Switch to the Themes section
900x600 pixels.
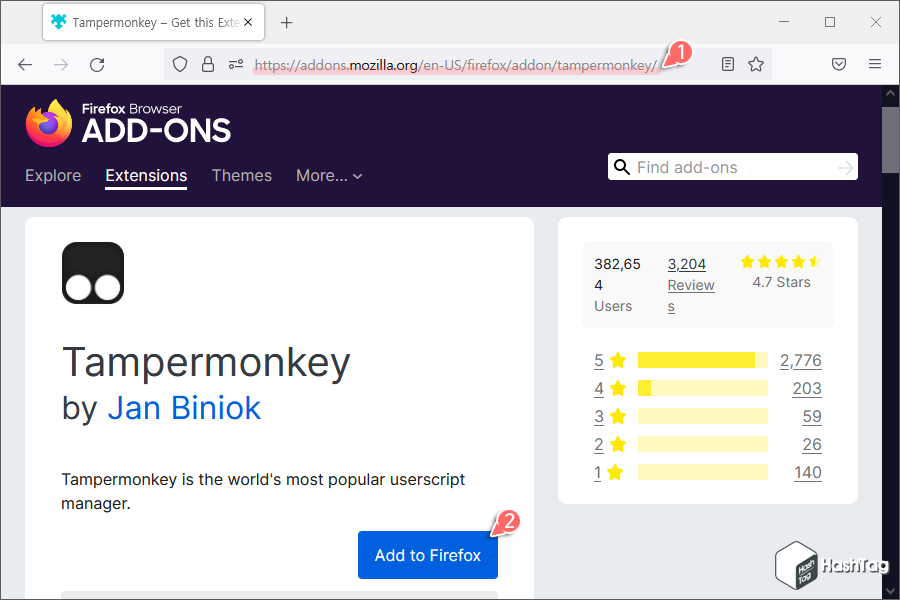pos(241,175)
